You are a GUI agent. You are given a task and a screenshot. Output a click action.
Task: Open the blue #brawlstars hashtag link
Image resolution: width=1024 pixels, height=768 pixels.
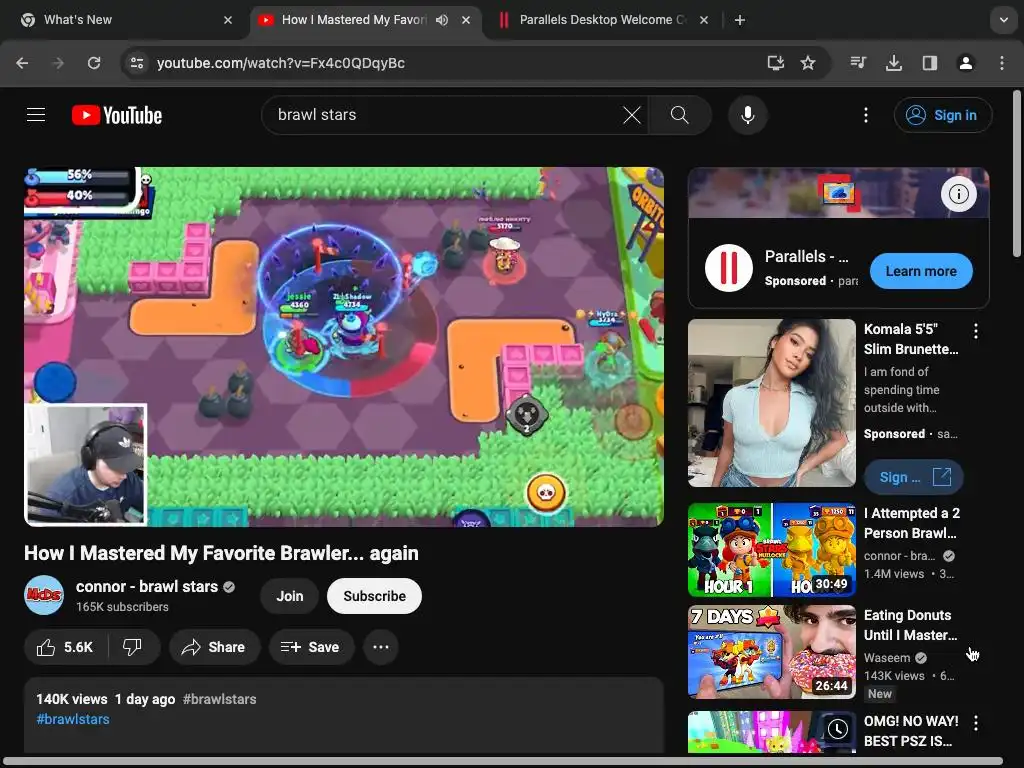coord(73,719)
